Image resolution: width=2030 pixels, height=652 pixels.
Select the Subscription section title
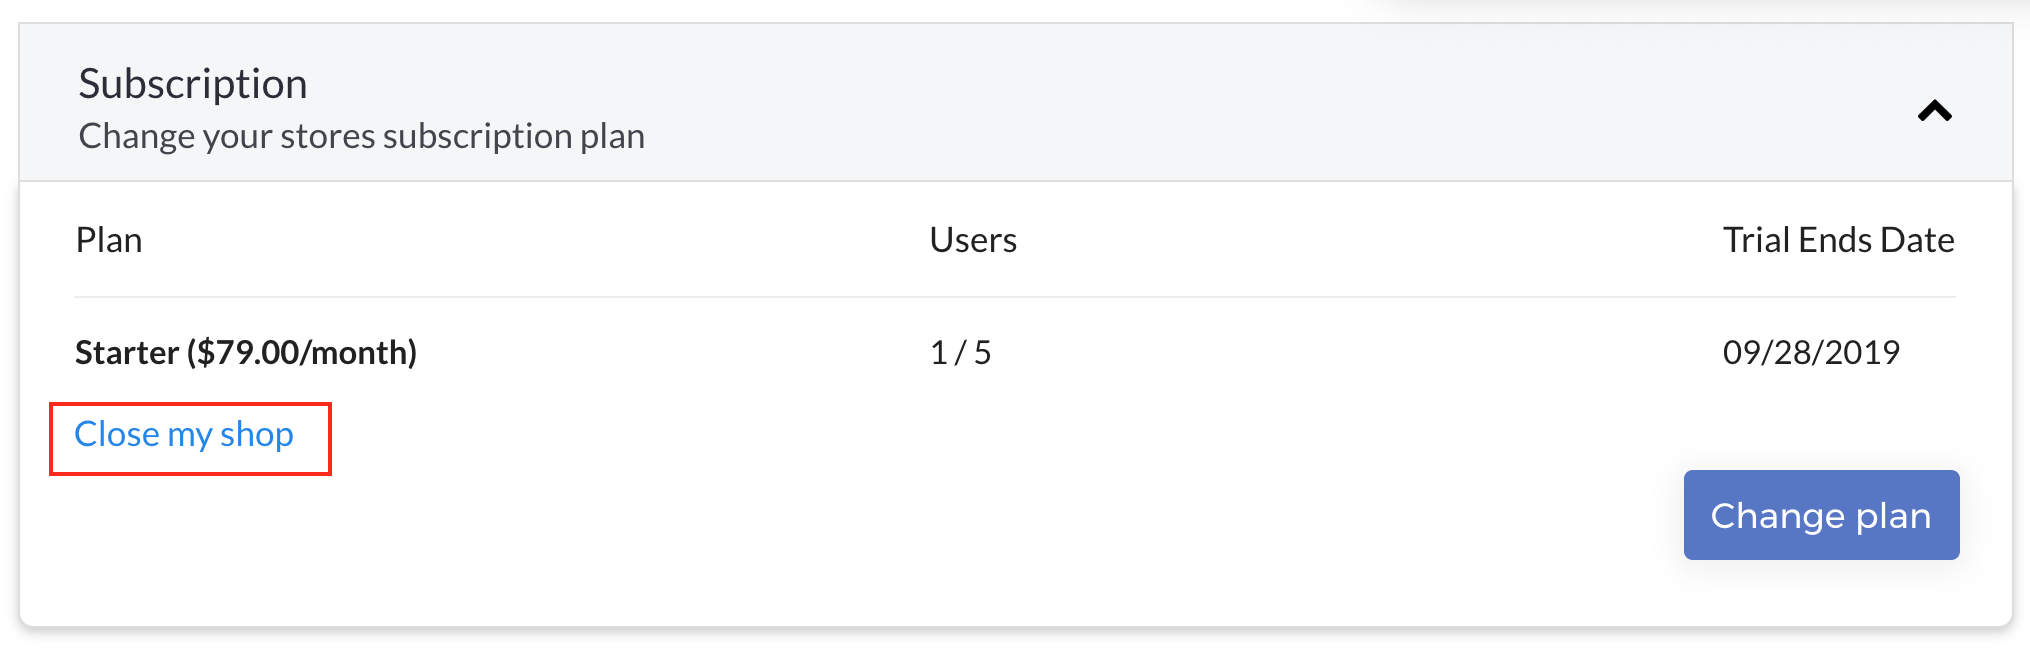193,83
